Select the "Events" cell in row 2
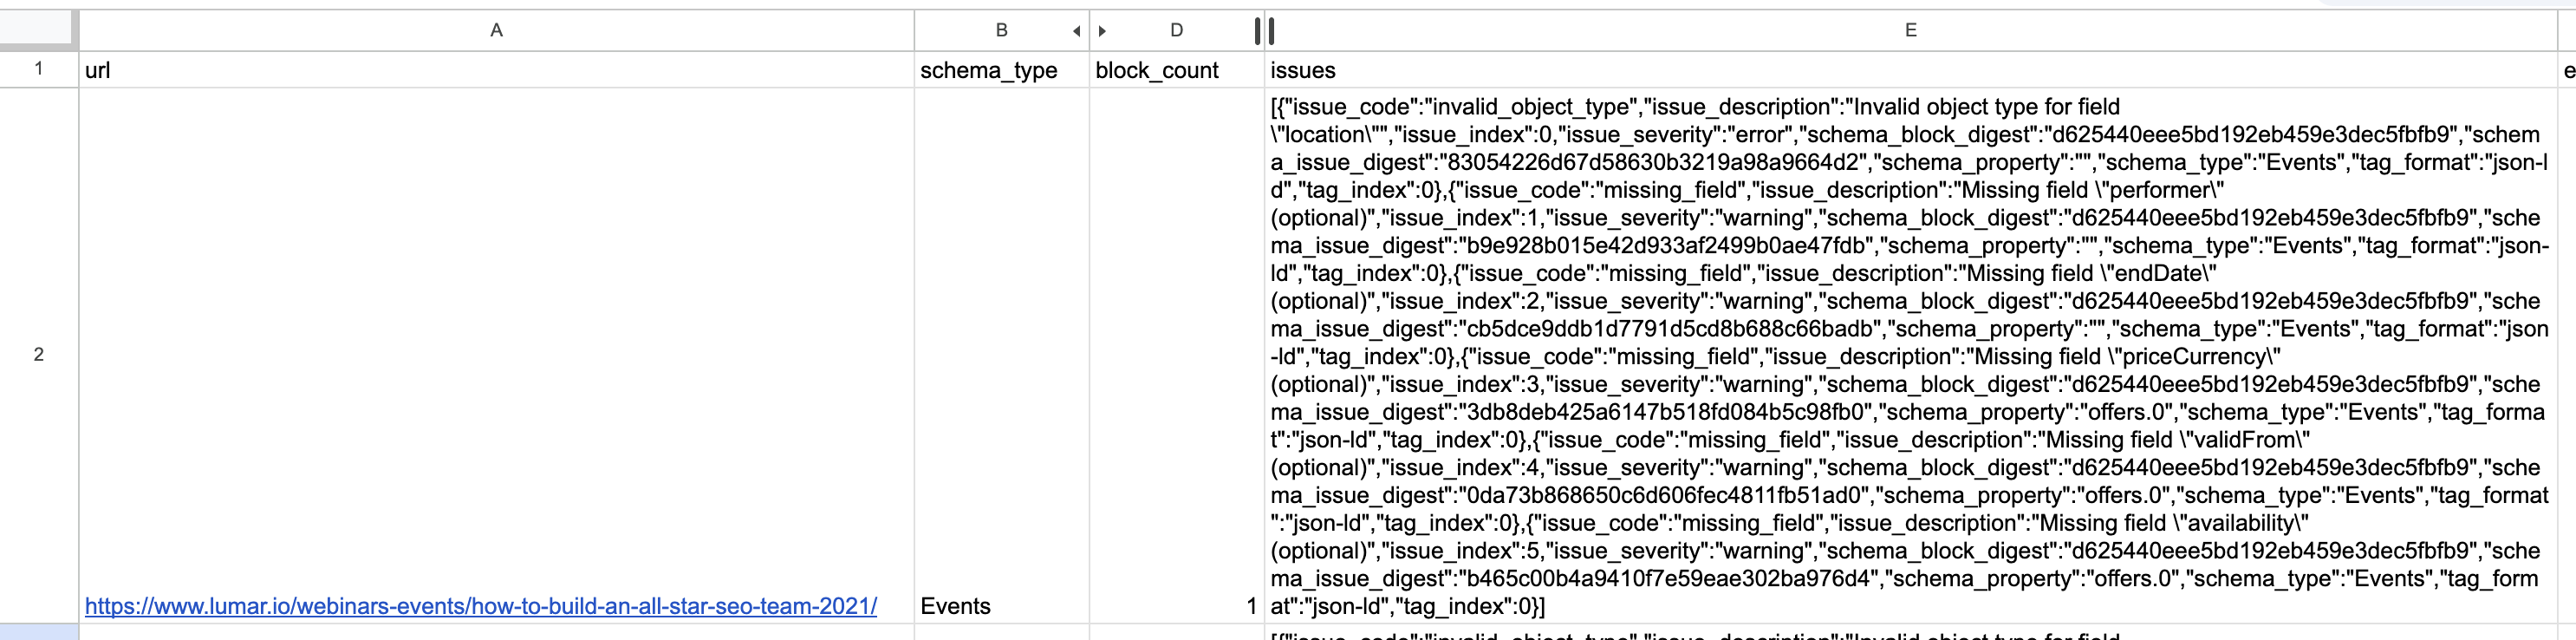The height and width of the screenshot is (640, 2576). 1001,355
